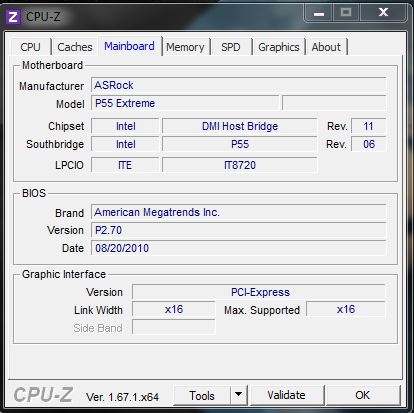Click the OK button
Screen dimensions: 414x413
(x=363, y=395)
